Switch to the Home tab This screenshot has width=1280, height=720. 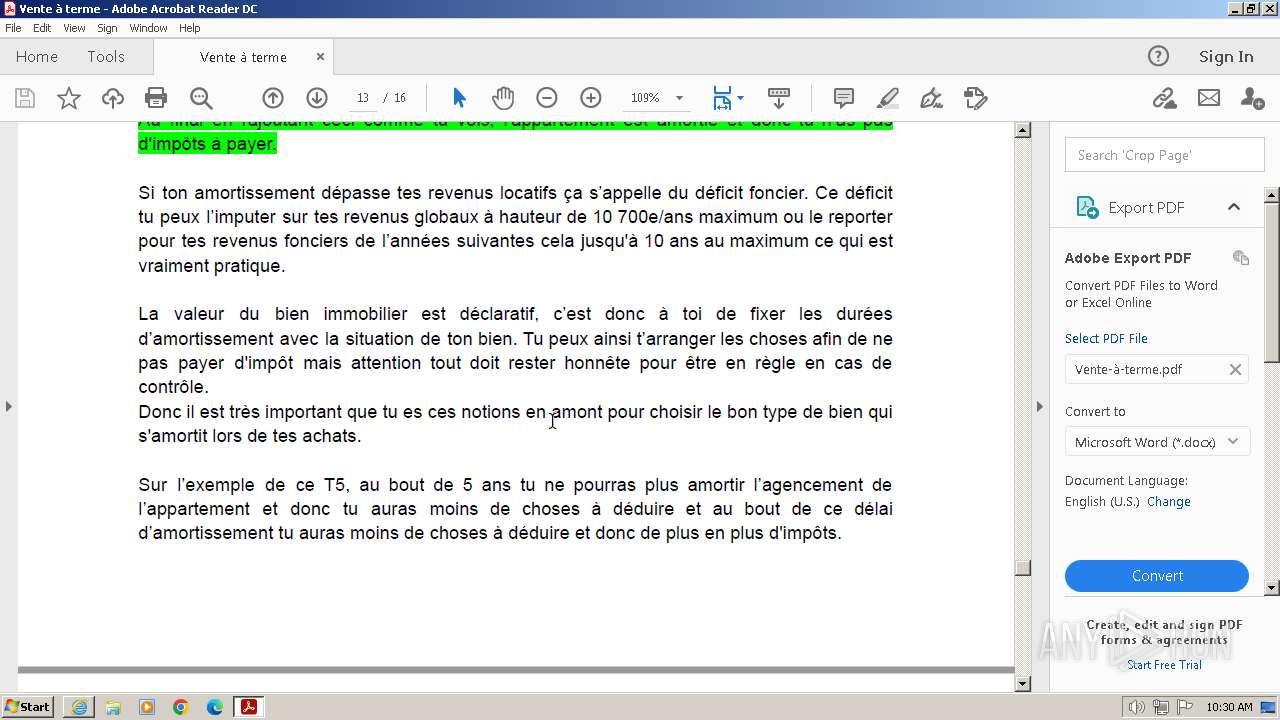coord(37,57)
